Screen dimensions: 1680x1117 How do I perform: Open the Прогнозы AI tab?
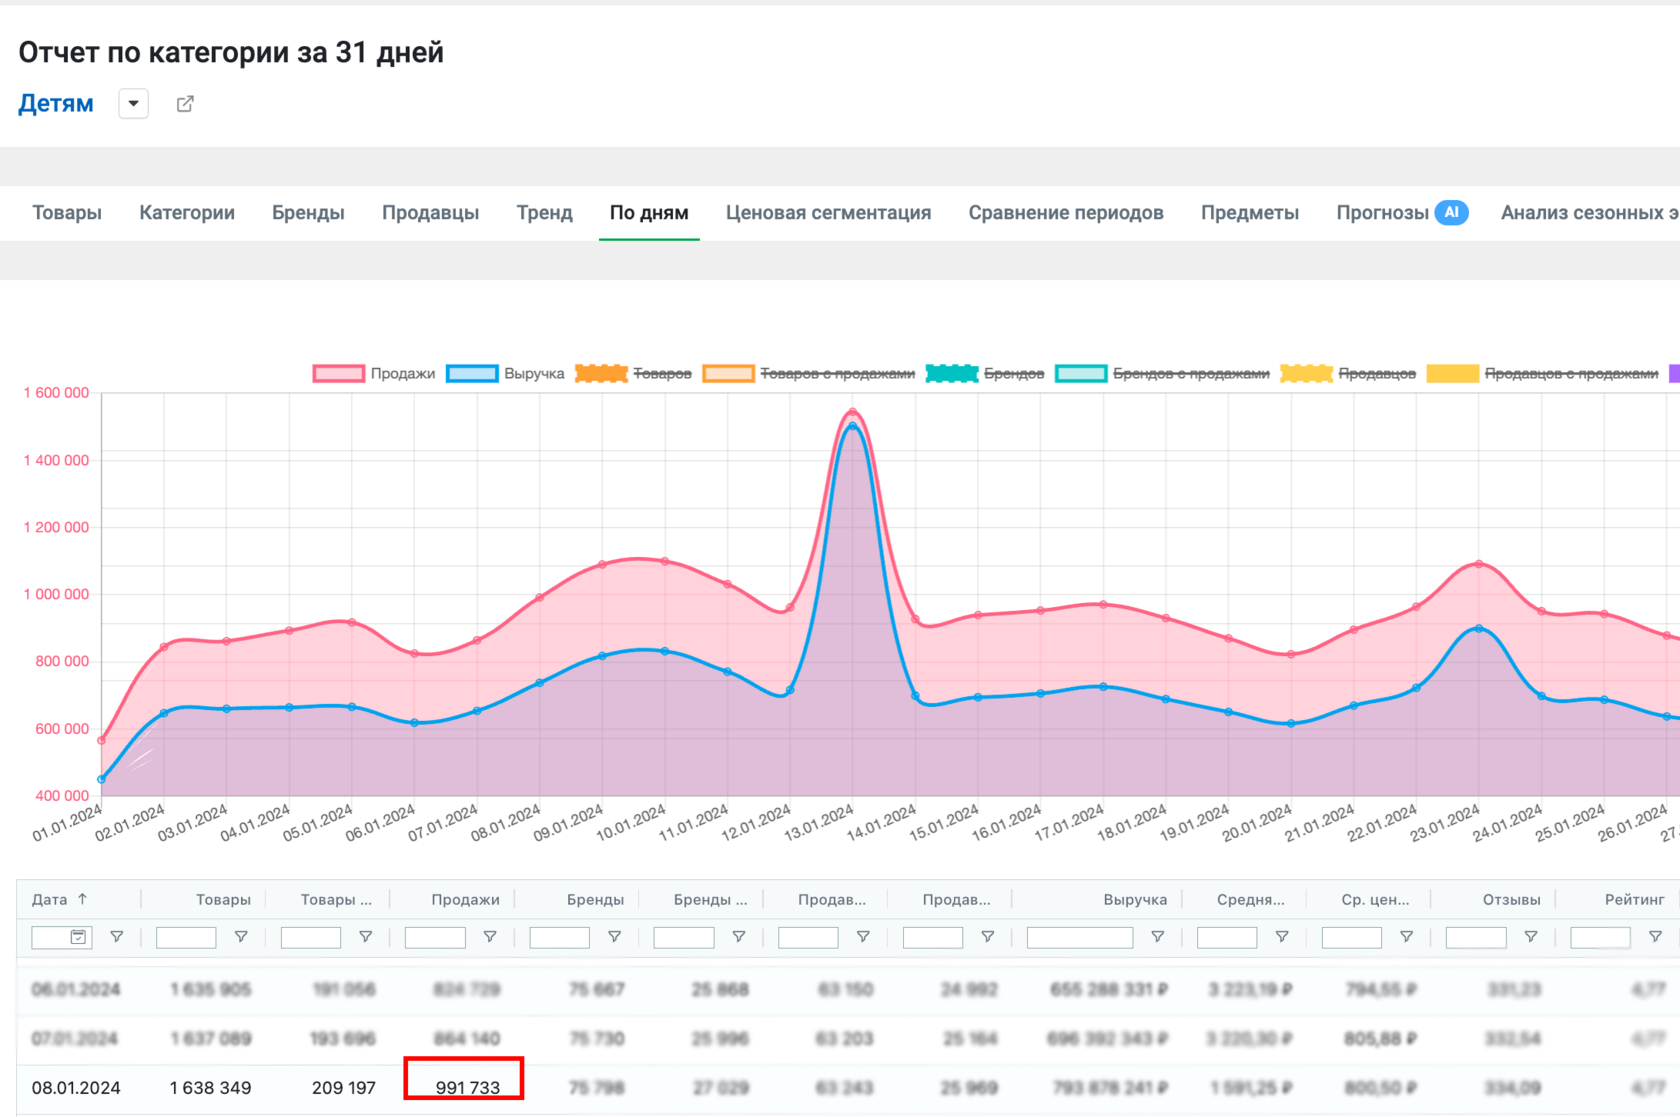click(1402, 213)
